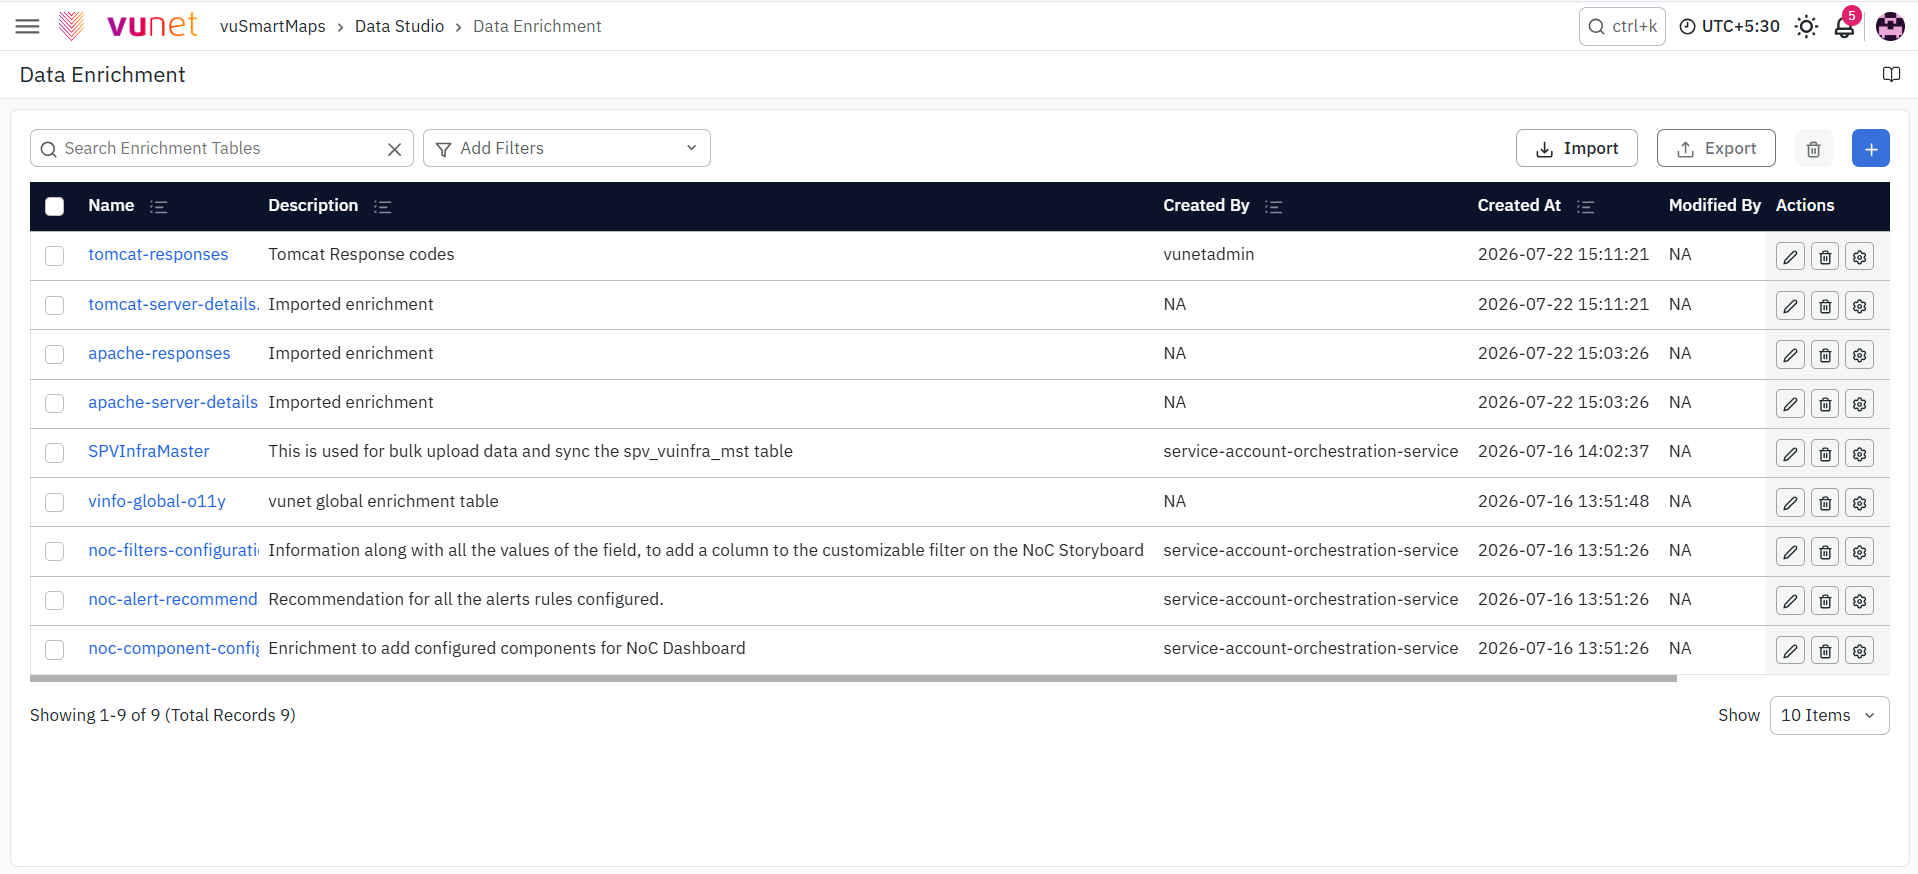Open settings for apache-server-details row
Screen dimensions: 1918x874
[x=1859, y=404]
